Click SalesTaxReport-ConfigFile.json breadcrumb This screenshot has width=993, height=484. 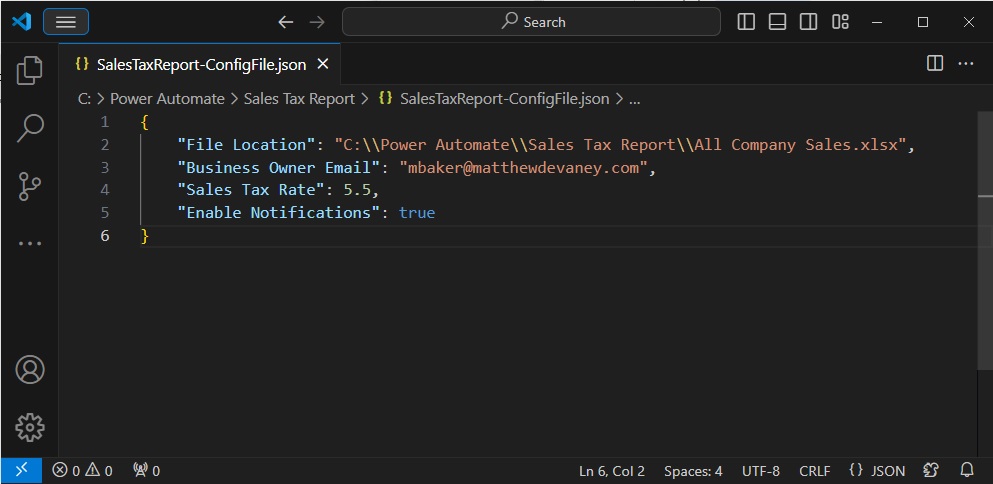point(494,99)
